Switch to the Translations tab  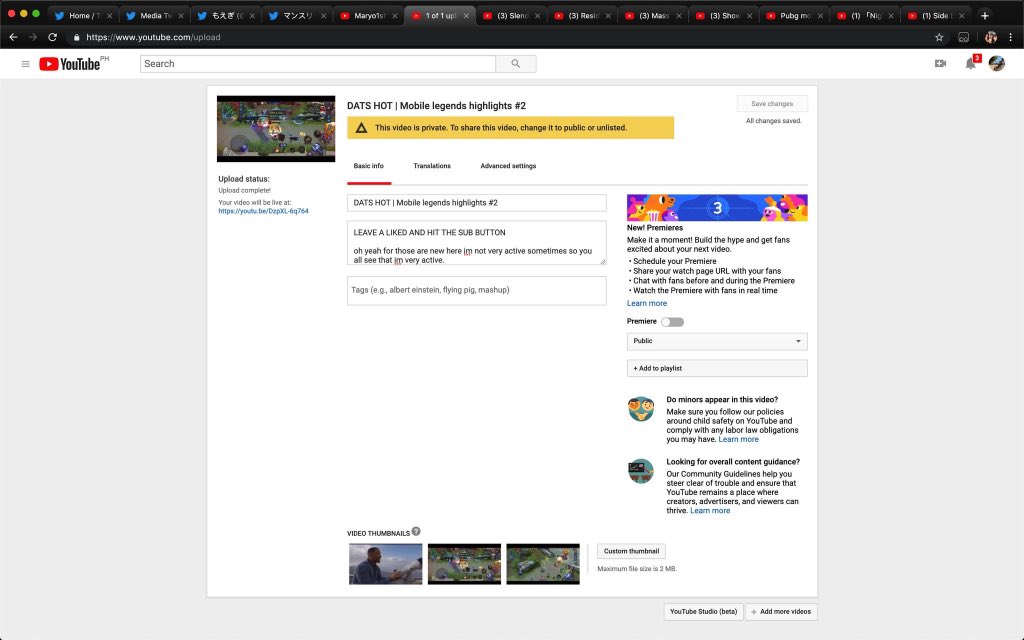432,166
